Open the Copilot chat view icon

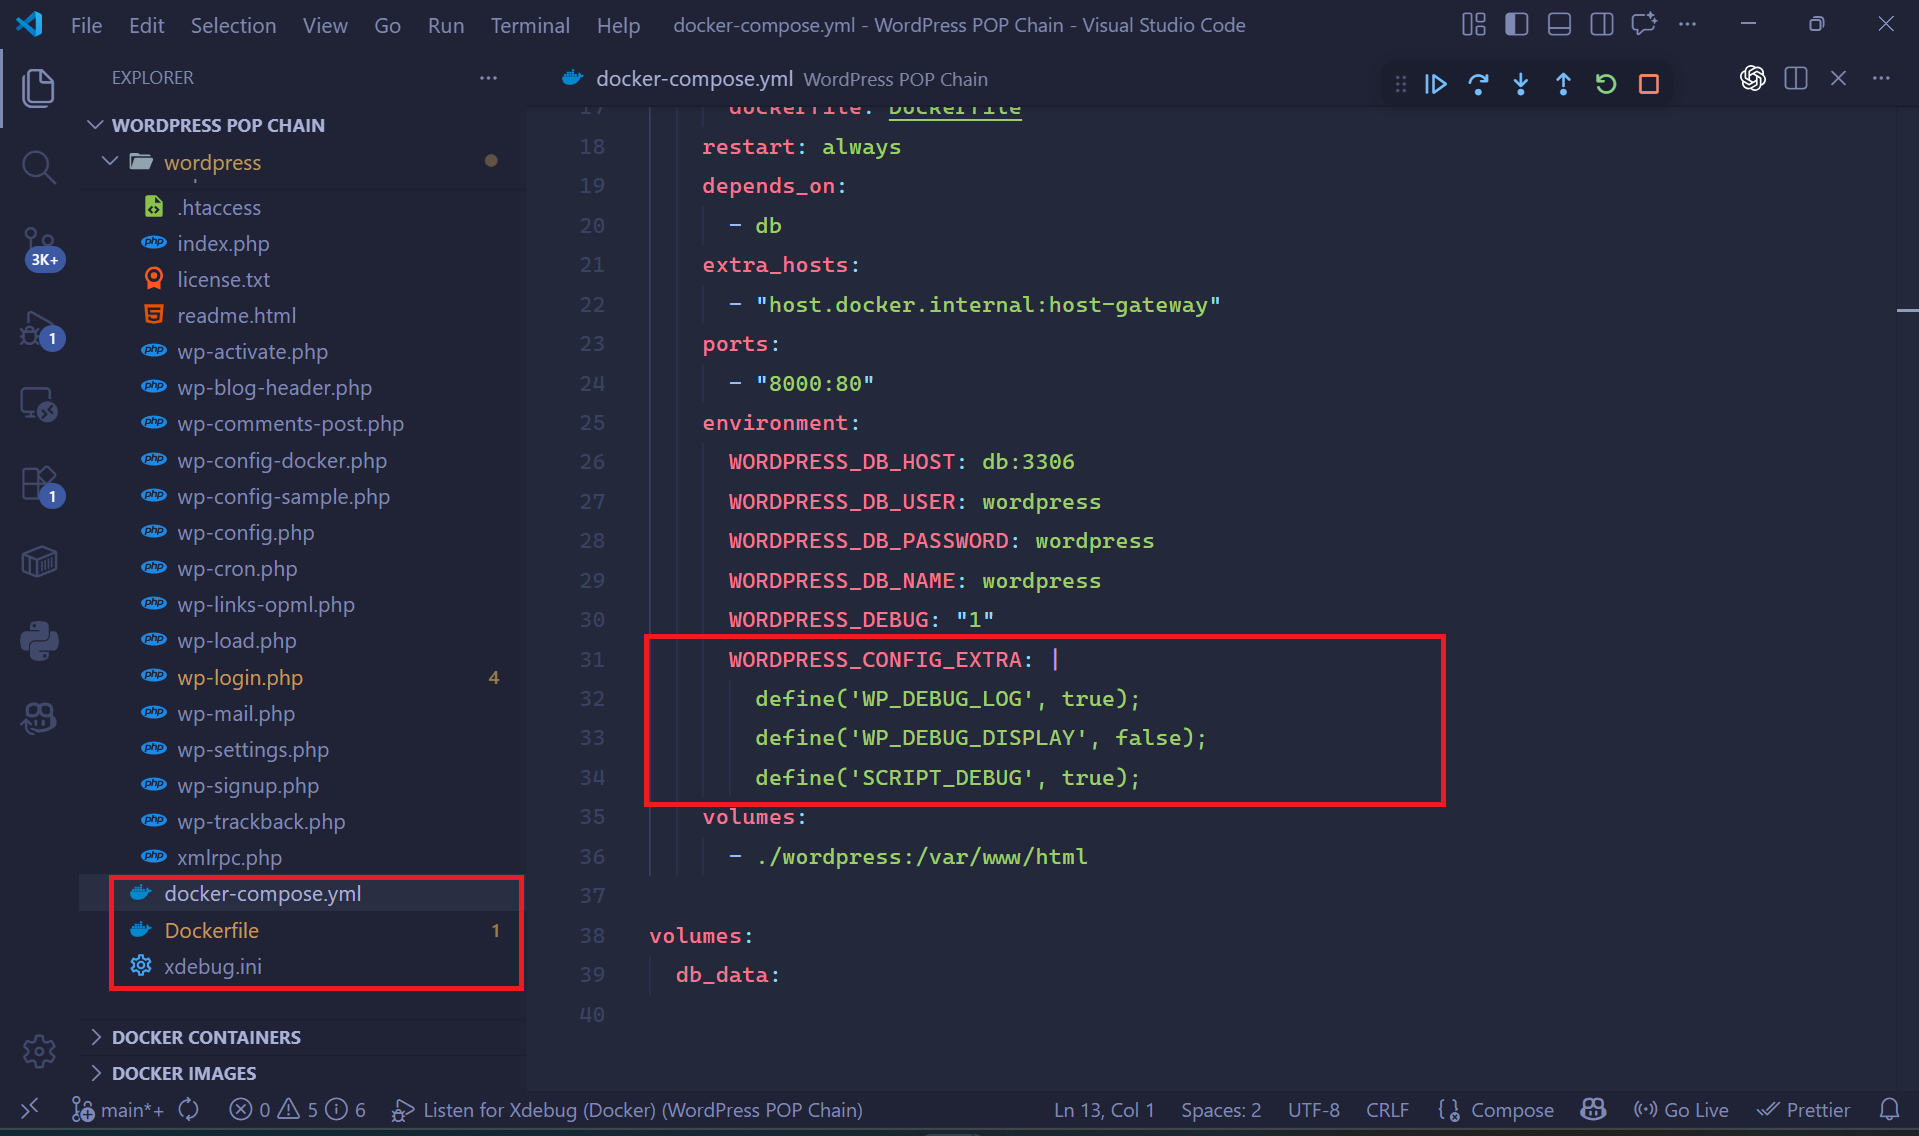coord(38,718)
